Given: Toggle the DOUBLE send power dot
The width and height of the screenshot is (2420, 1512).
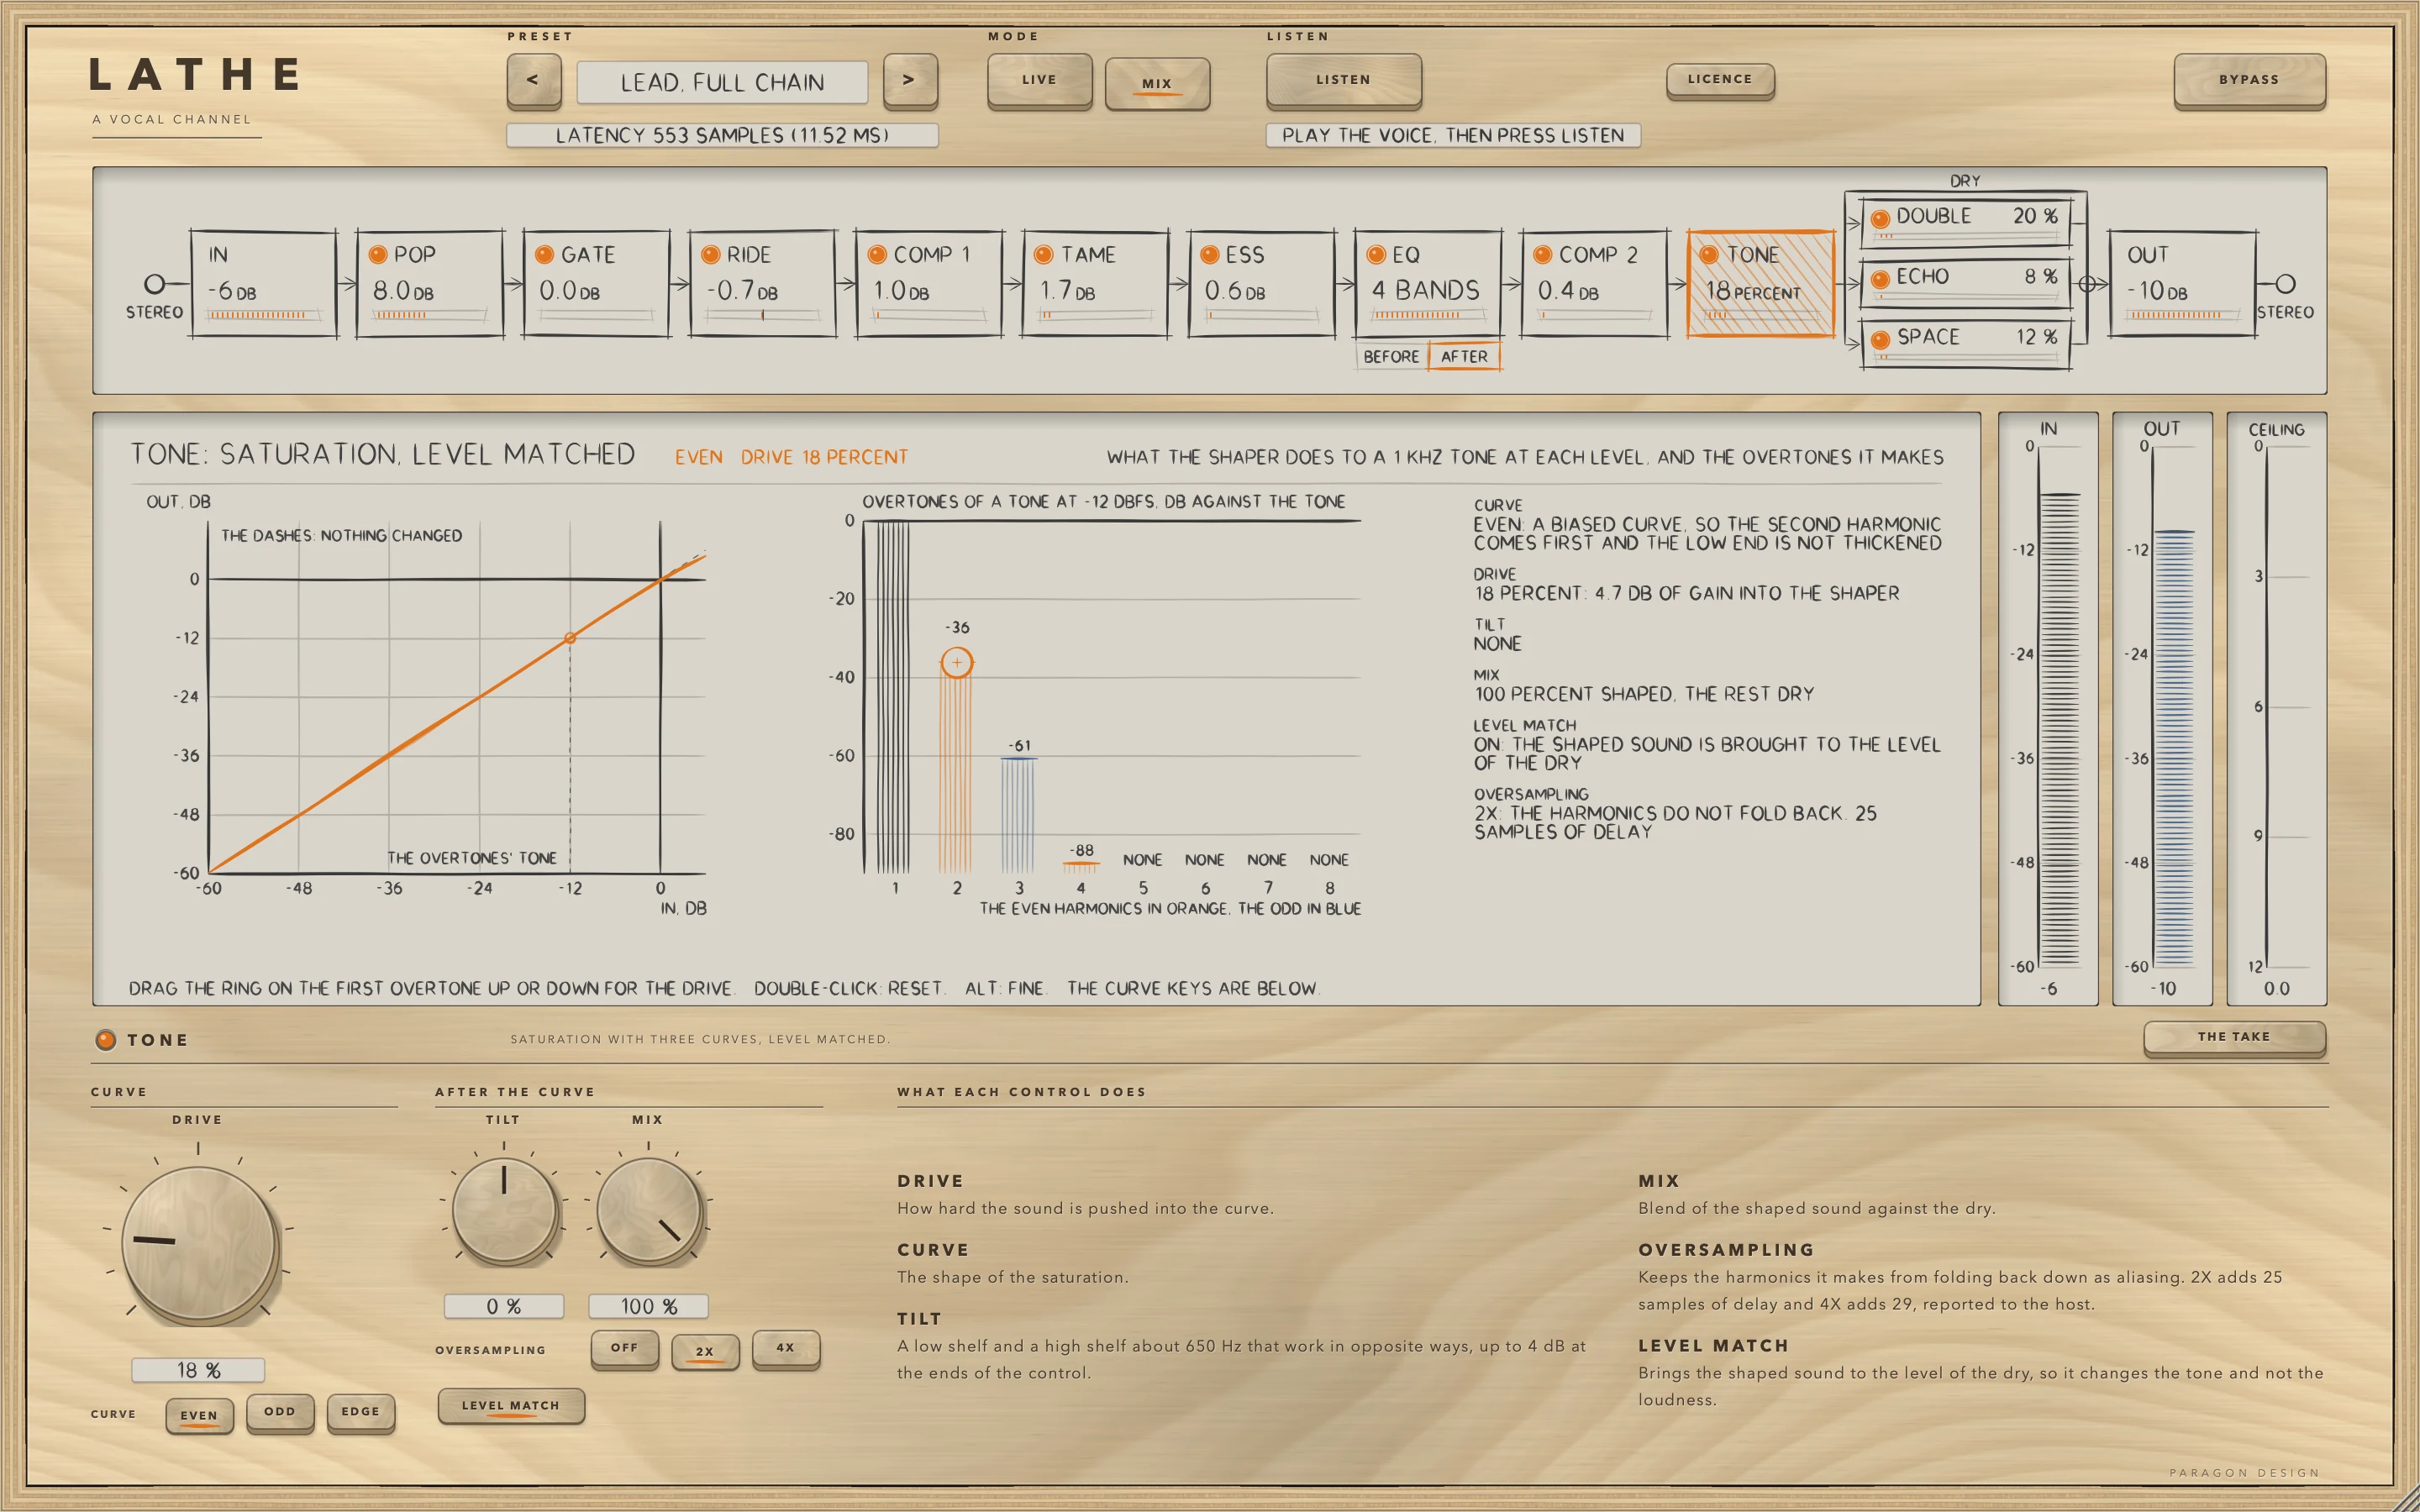Looking at the screenshot, I should click(x=1880, y=218).
